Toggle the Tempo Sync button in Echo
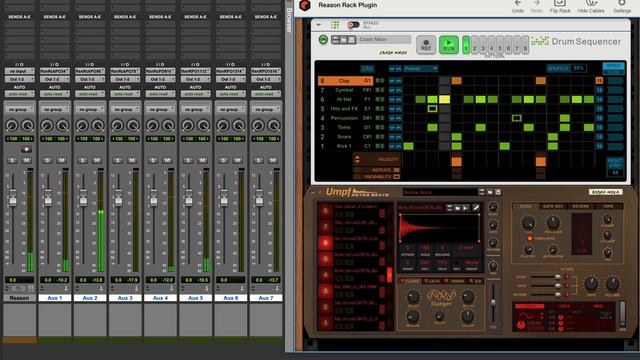This screenshot has width=640, height=360. click(530, 238)
